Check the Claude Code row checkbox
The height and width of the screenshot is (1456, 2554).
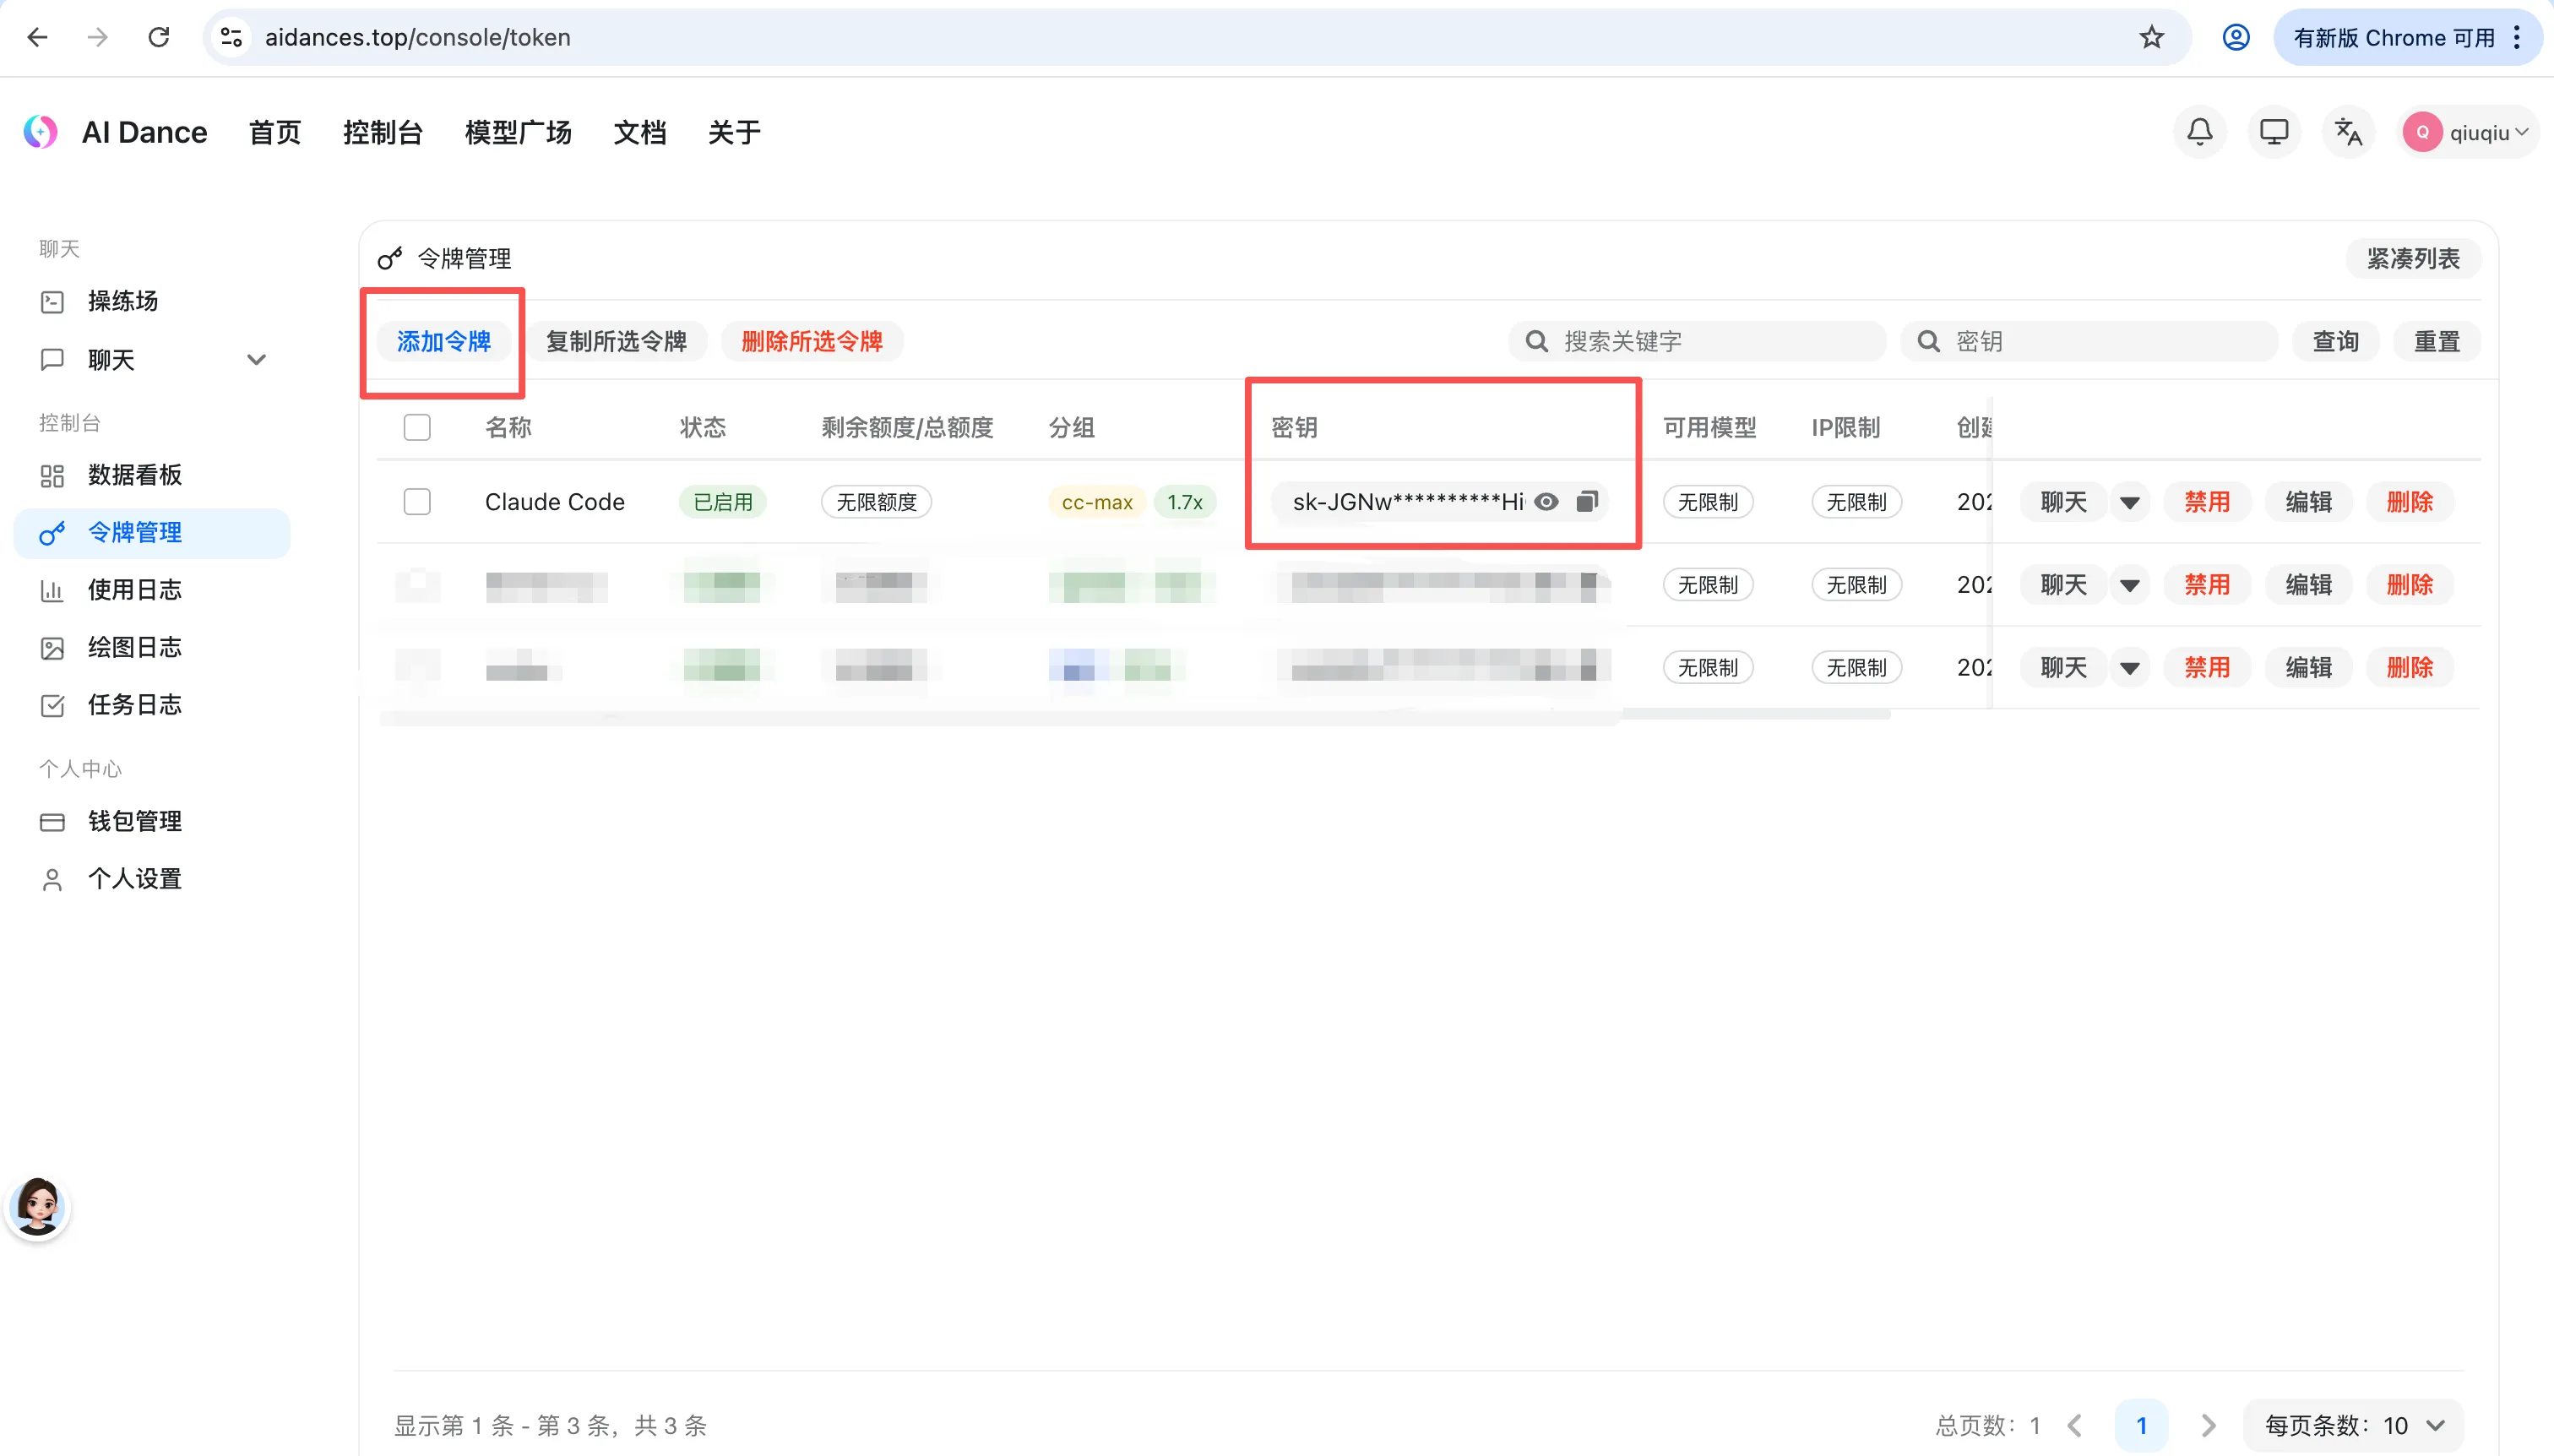pos(417,501)
